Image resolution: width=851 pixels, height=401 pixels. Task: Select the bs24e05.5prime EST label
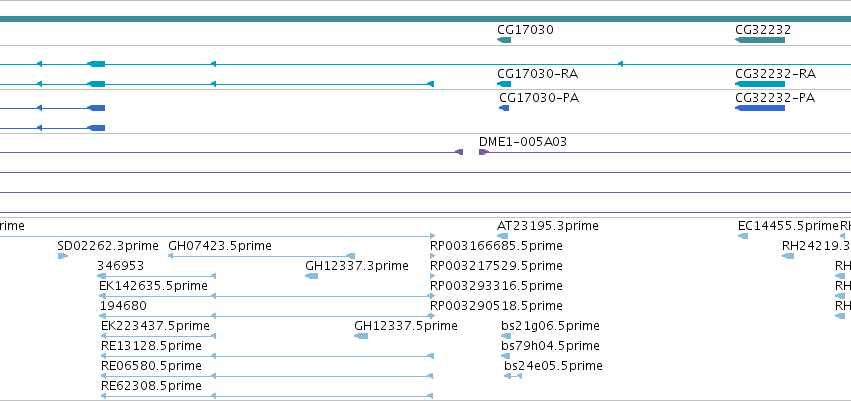[553, 366]
